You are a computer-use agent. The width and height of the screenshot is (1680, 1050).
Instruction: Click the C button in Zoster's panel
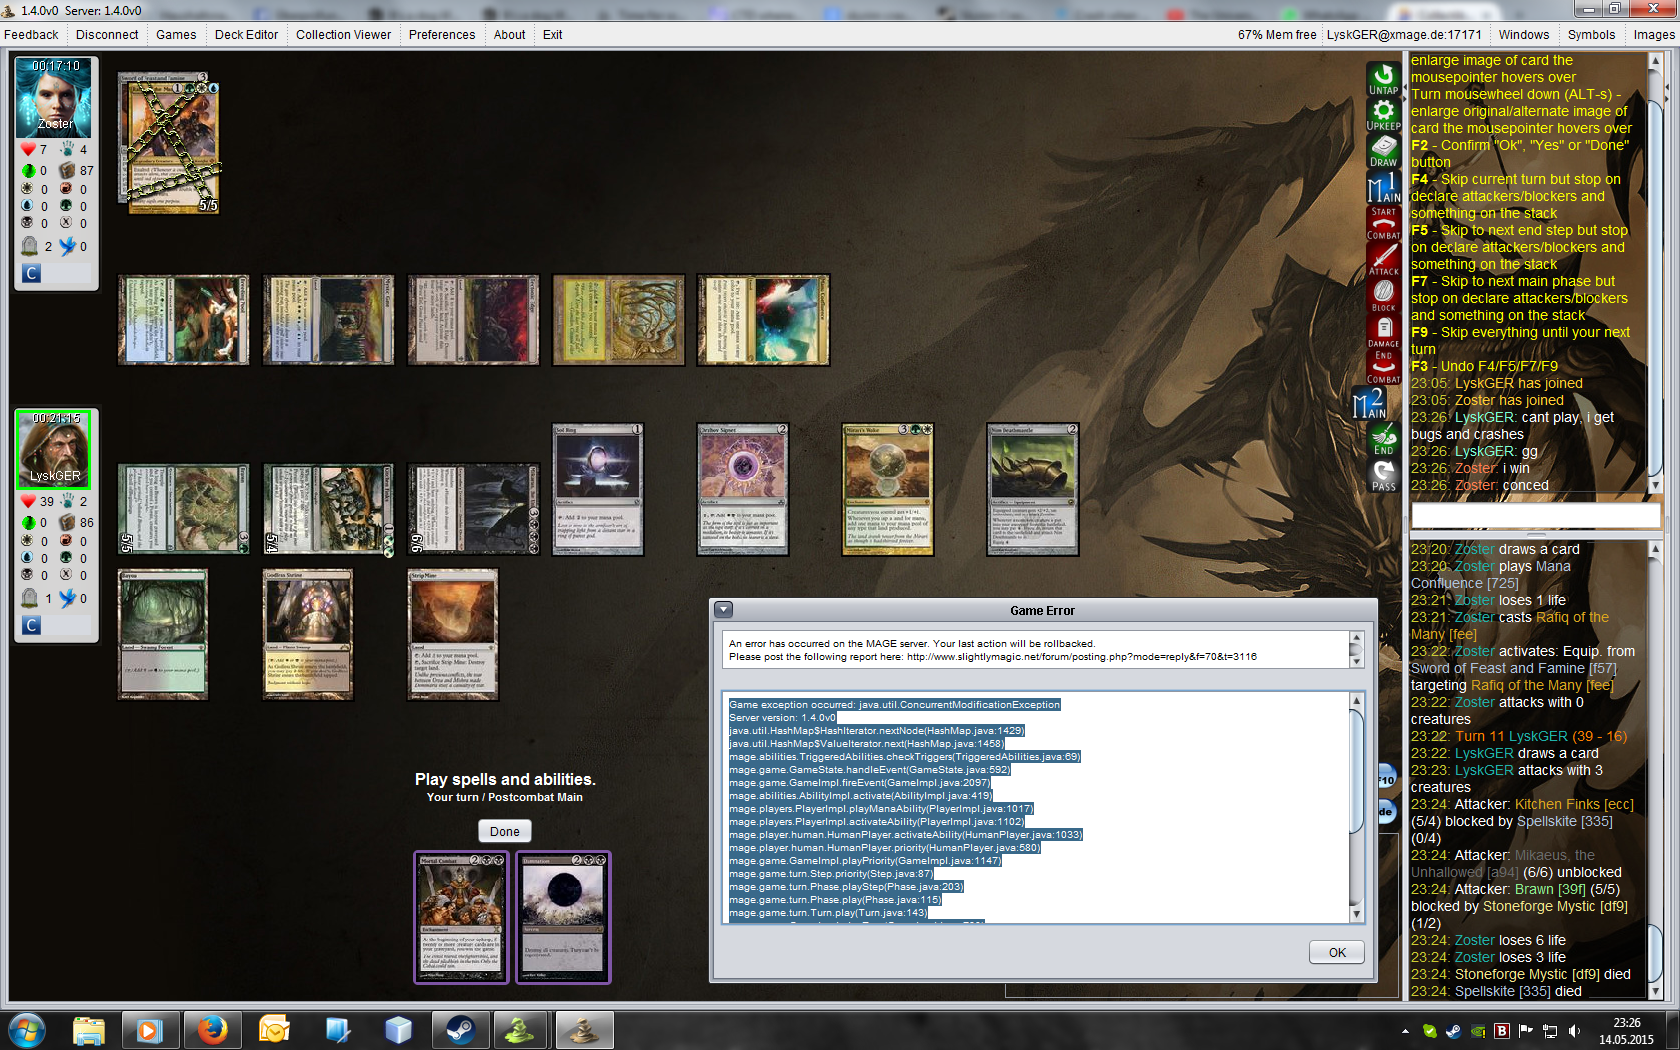point(31,273)
